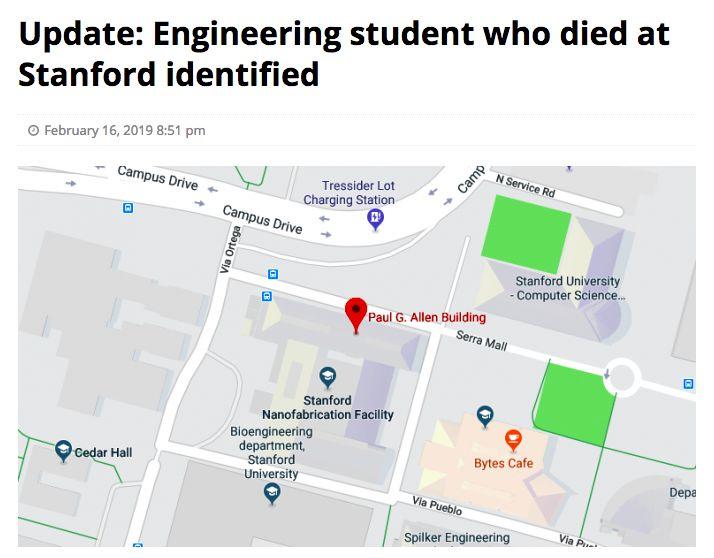Click the graduation cap icon above Bytes Cafe

click(485, 415)
